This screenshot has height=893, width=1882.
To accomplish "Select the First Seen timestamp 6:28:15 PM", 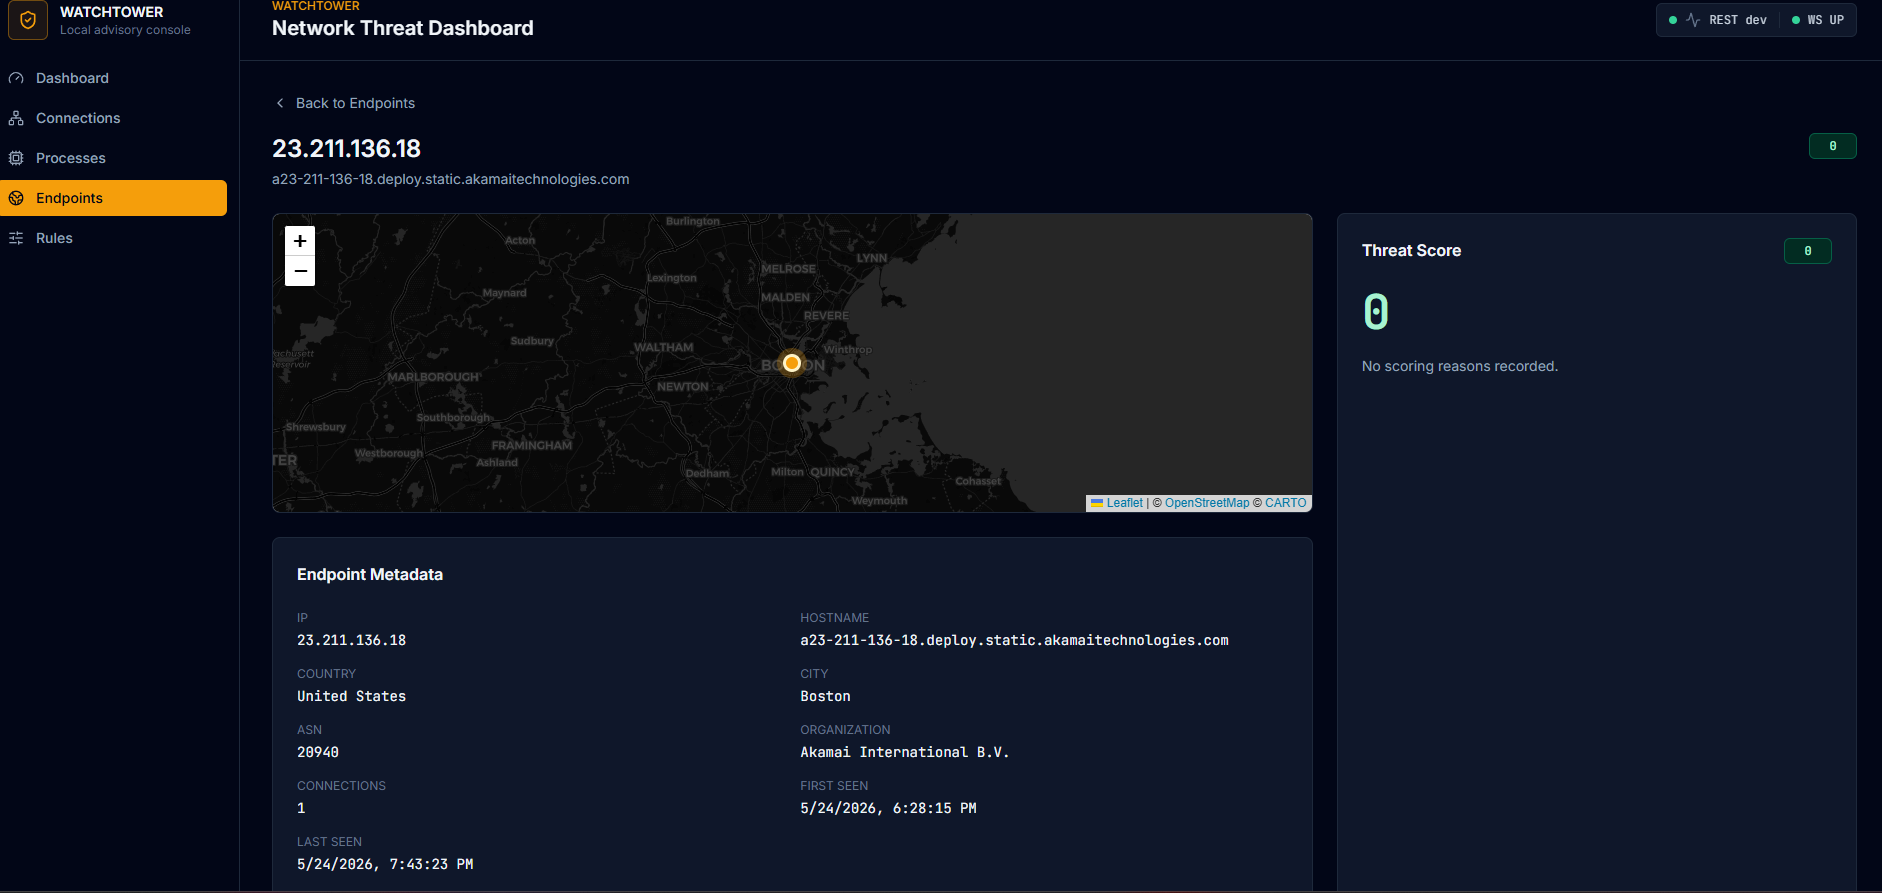I will 888,808.
